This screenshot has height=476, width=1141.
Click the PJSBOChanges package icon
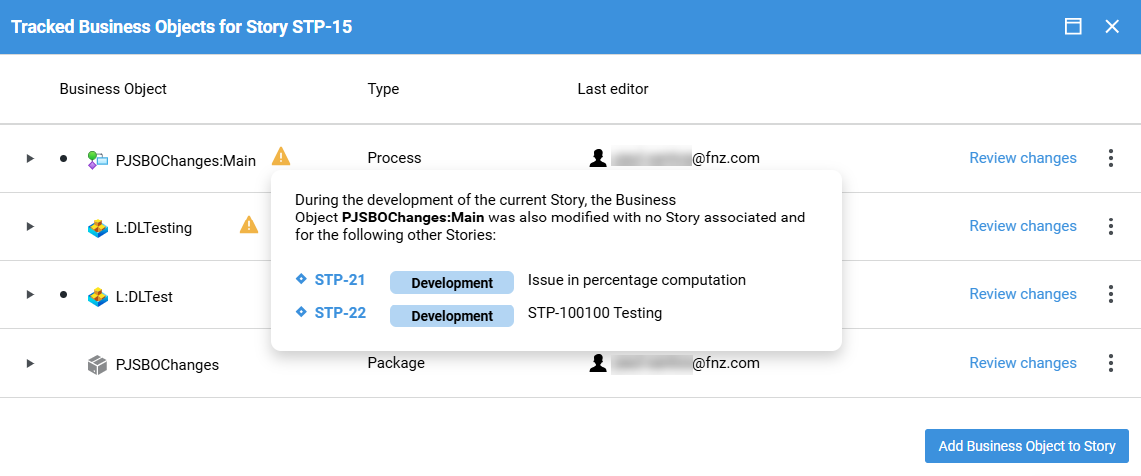(x=97, y=365)
